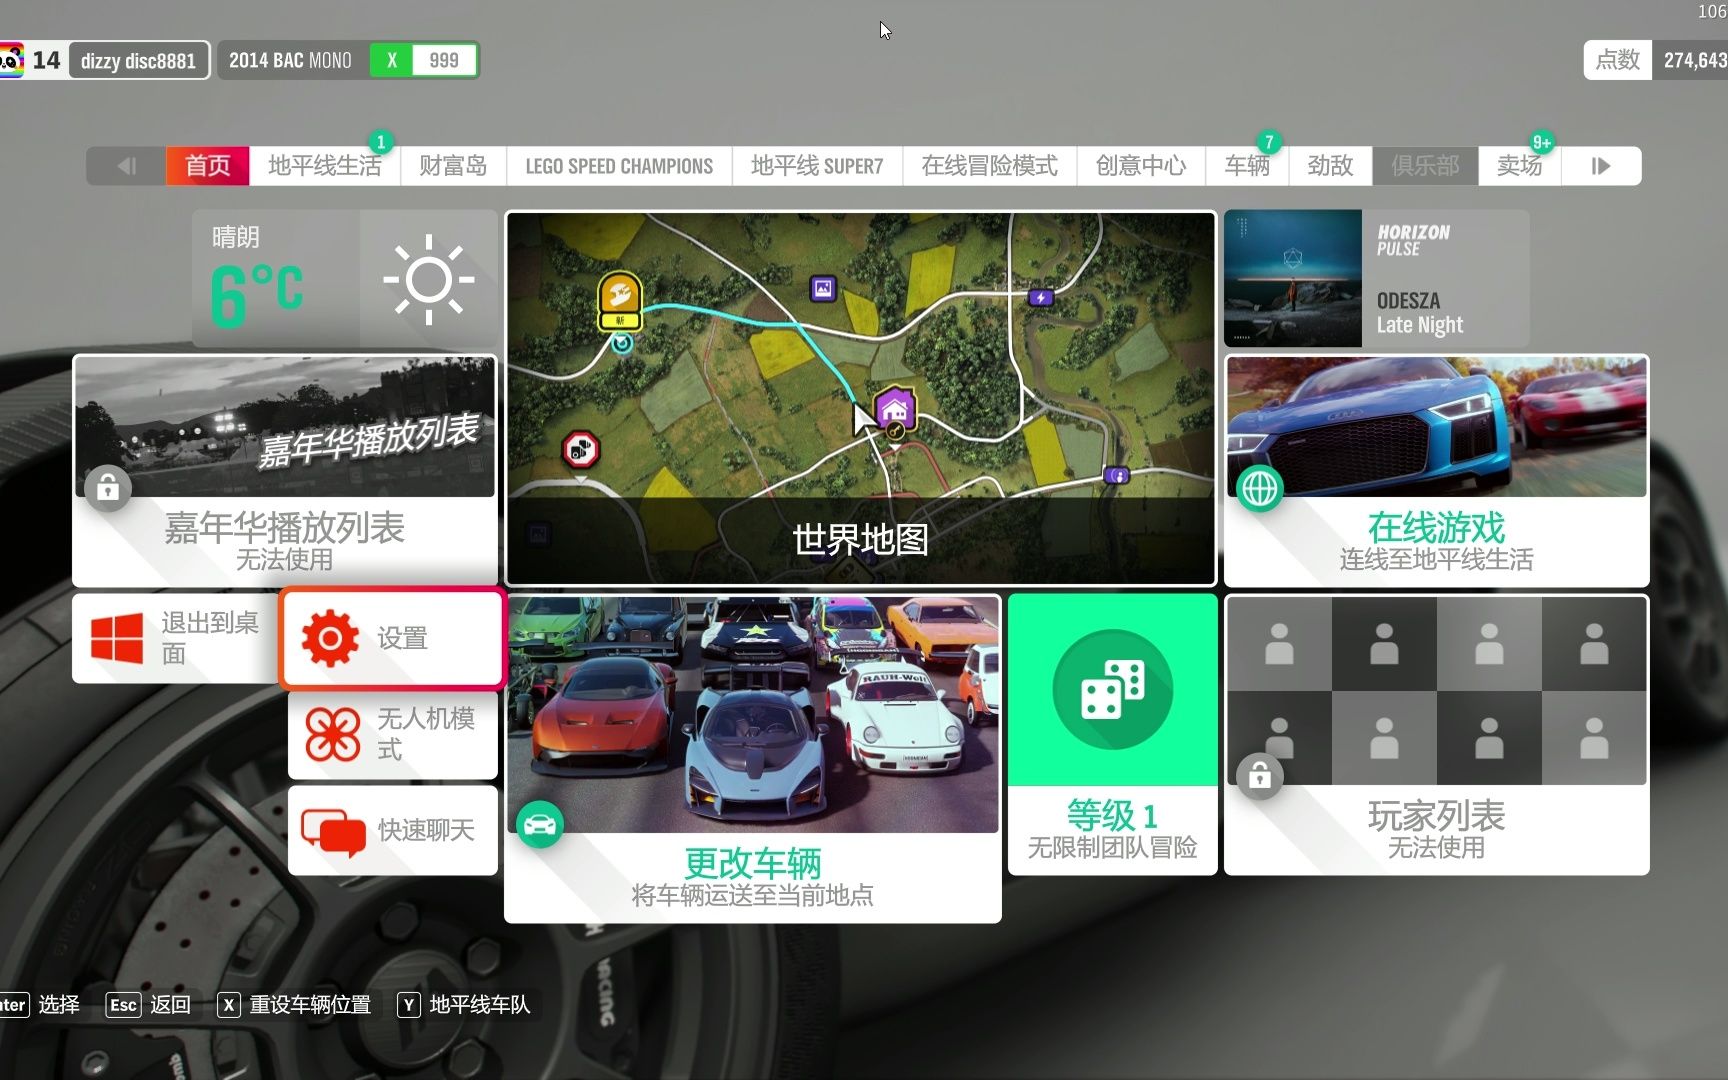1728x1080 pixels.
Task: Click the 999 performance index value
Action: (x=444, y=60)
